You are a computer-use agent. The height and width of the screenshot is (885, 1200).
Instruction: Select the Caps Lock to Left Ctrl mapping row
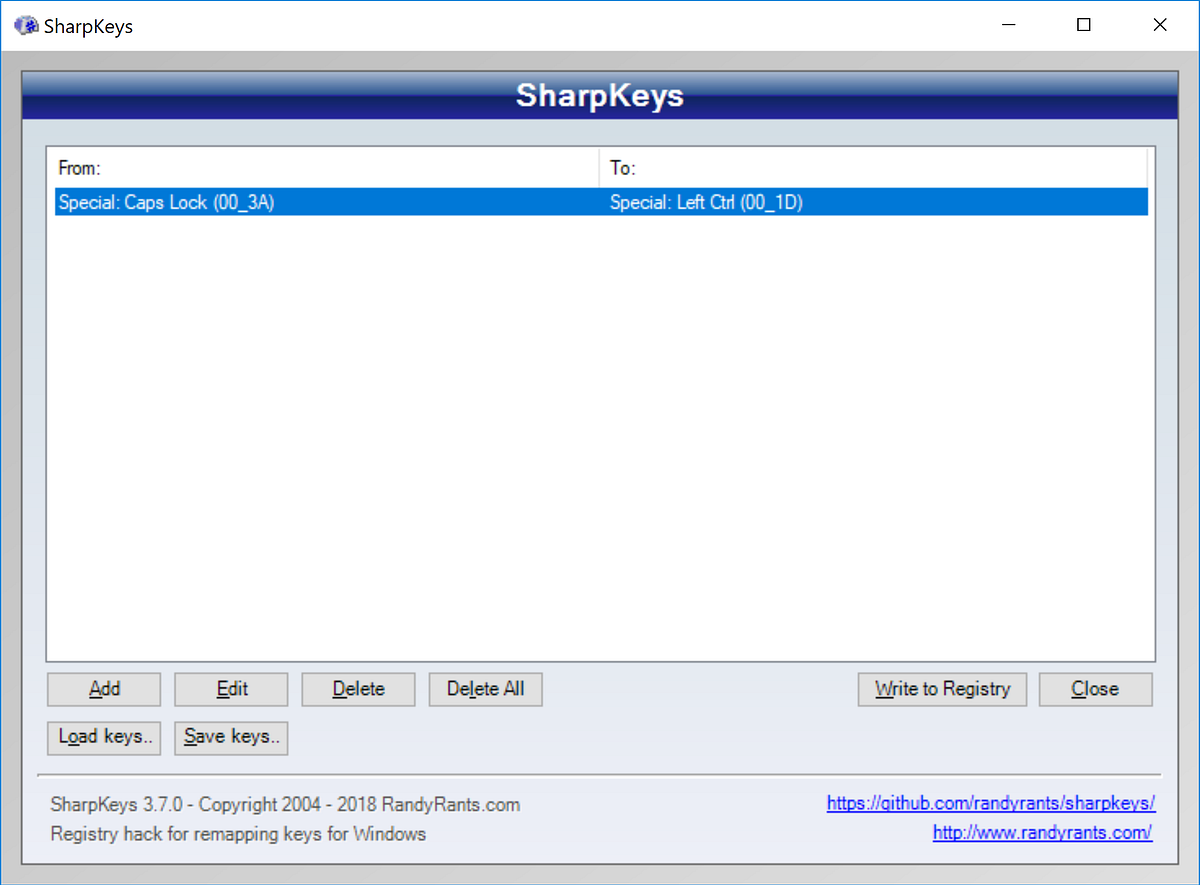pyautogui.click(x=400, y=201)
